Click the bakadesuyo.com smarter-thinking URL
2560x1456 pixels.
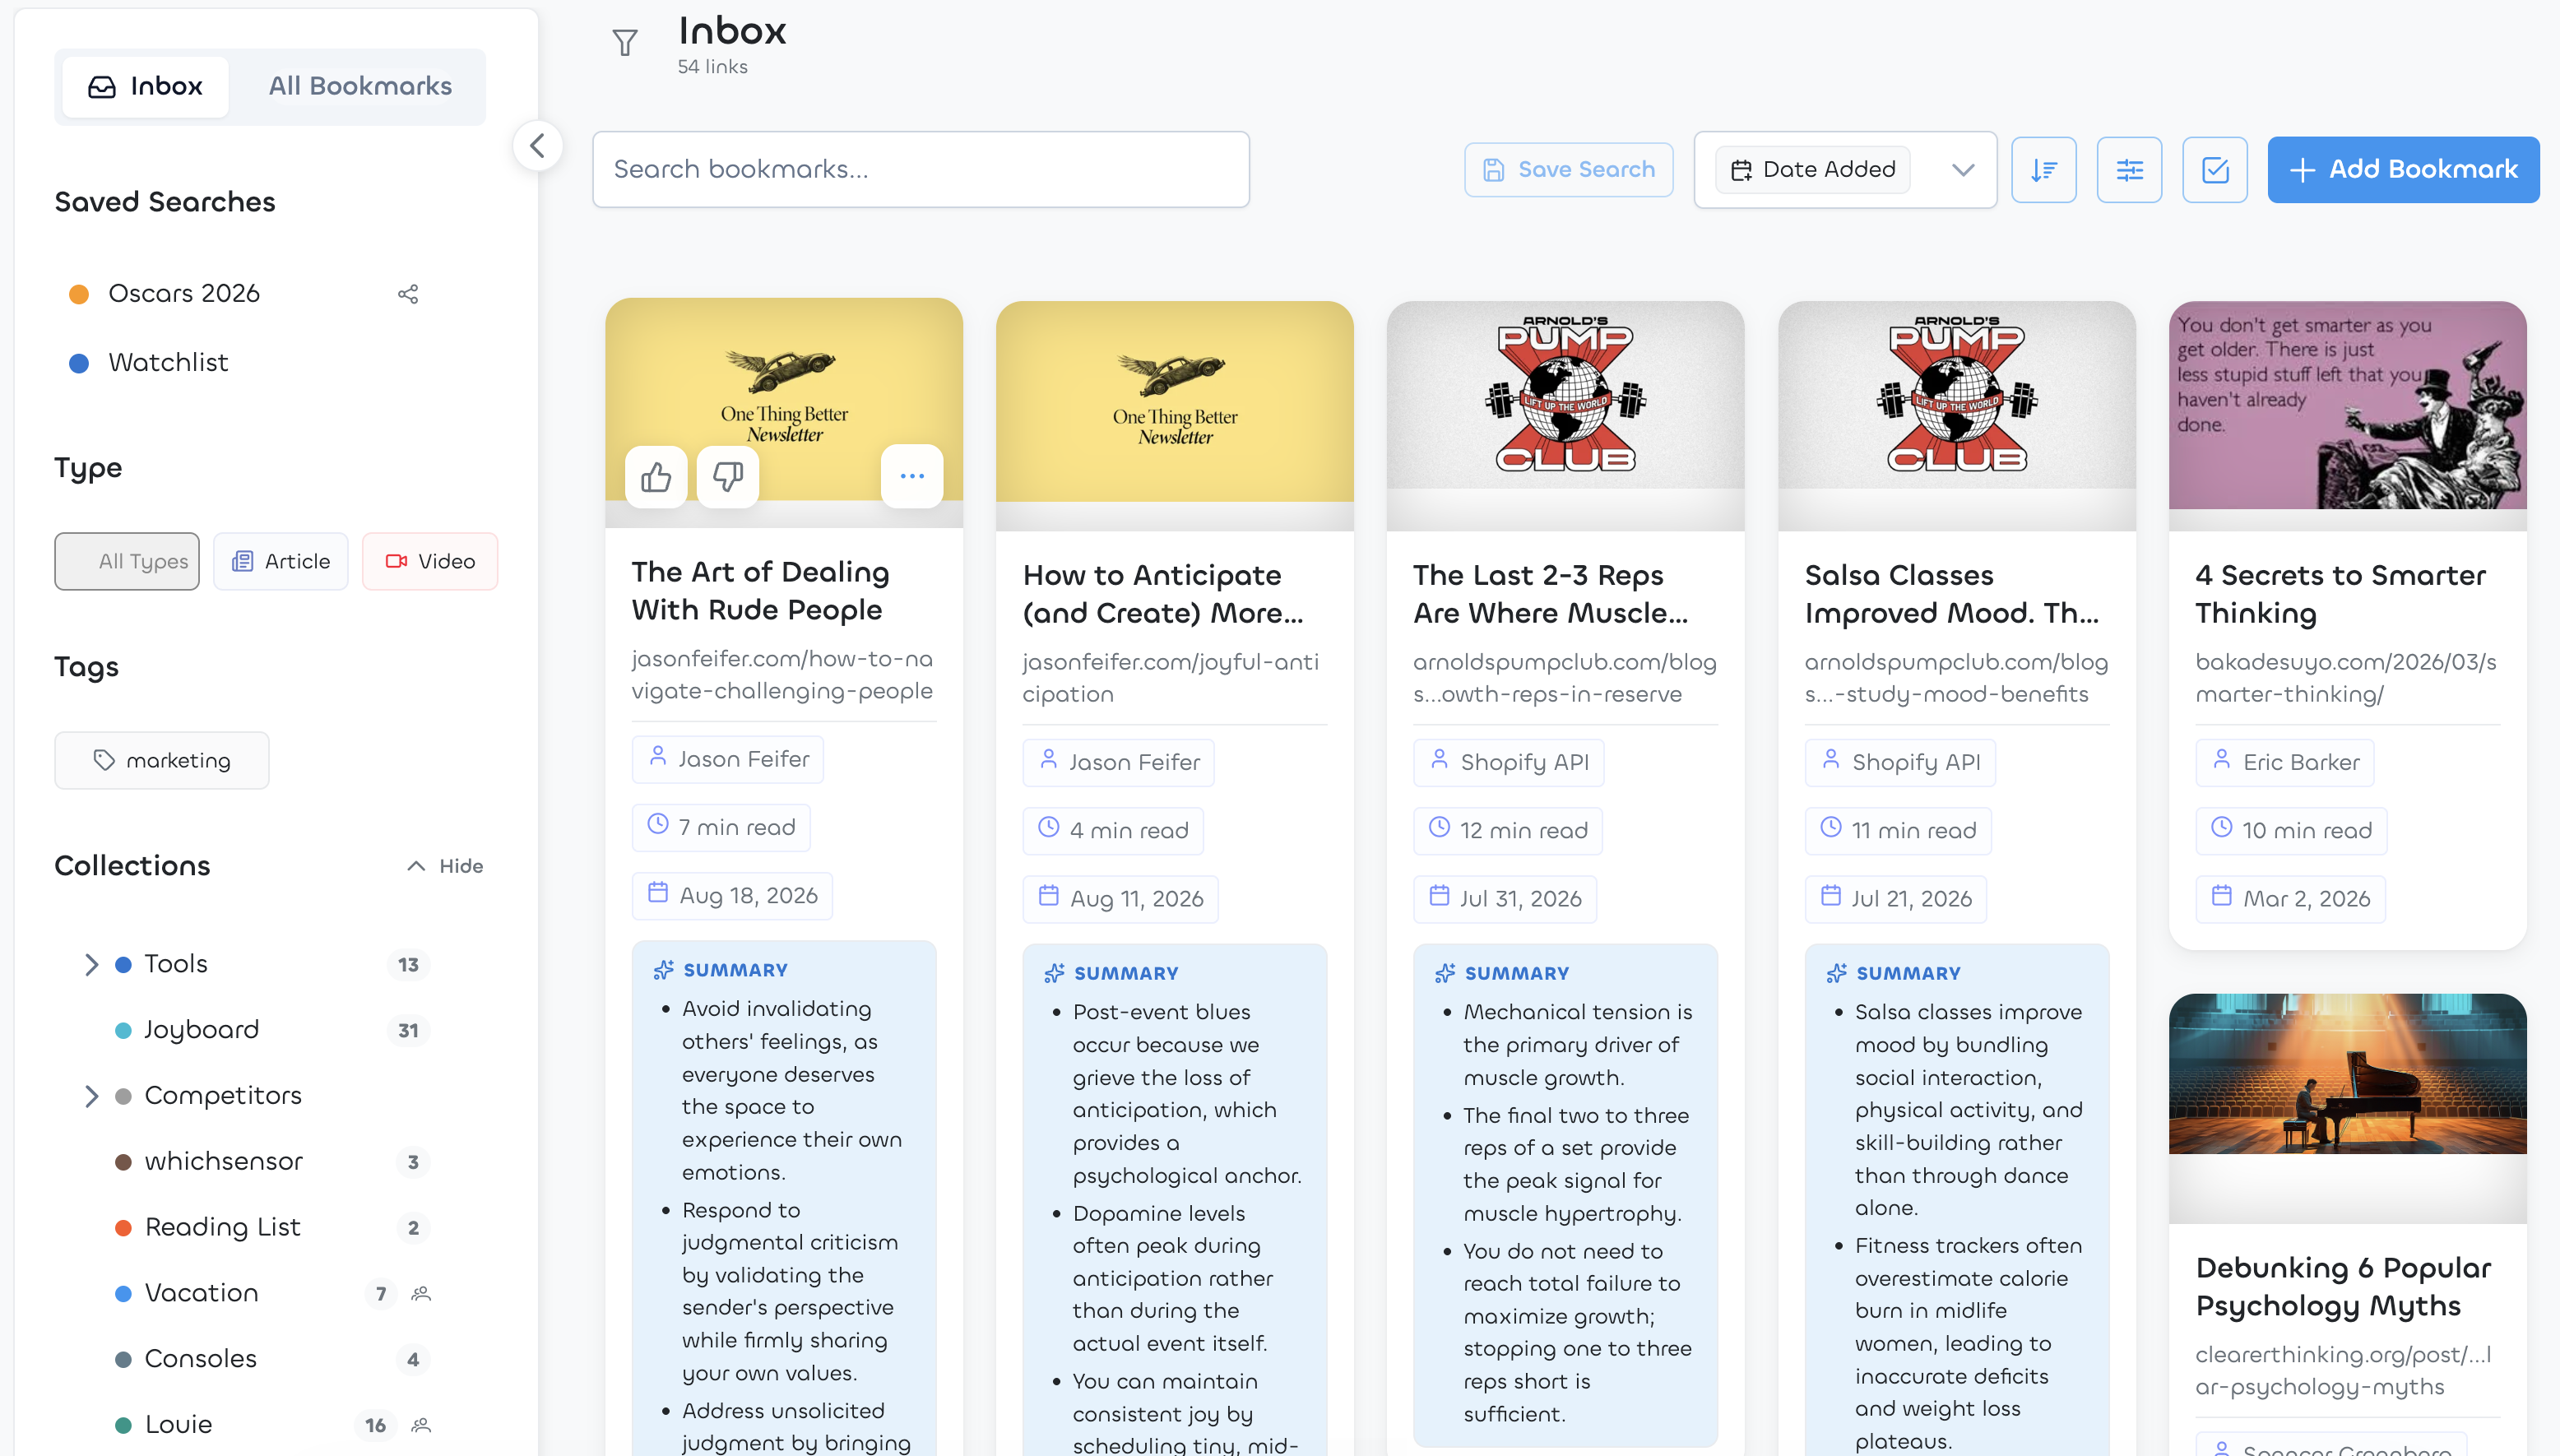2346,678
